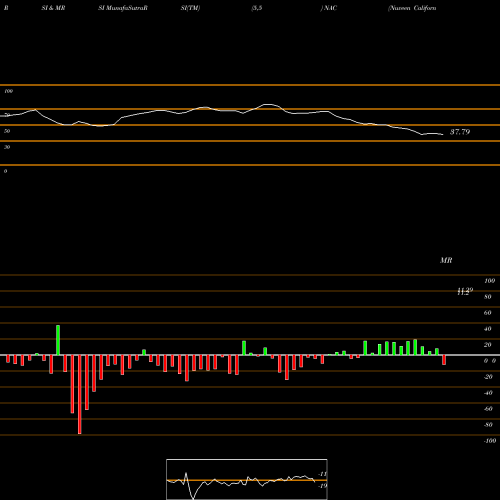Viewport: 500px width, 500px height.
Task: Click the MR axis label -40 on right
Action: coord(488,393)
